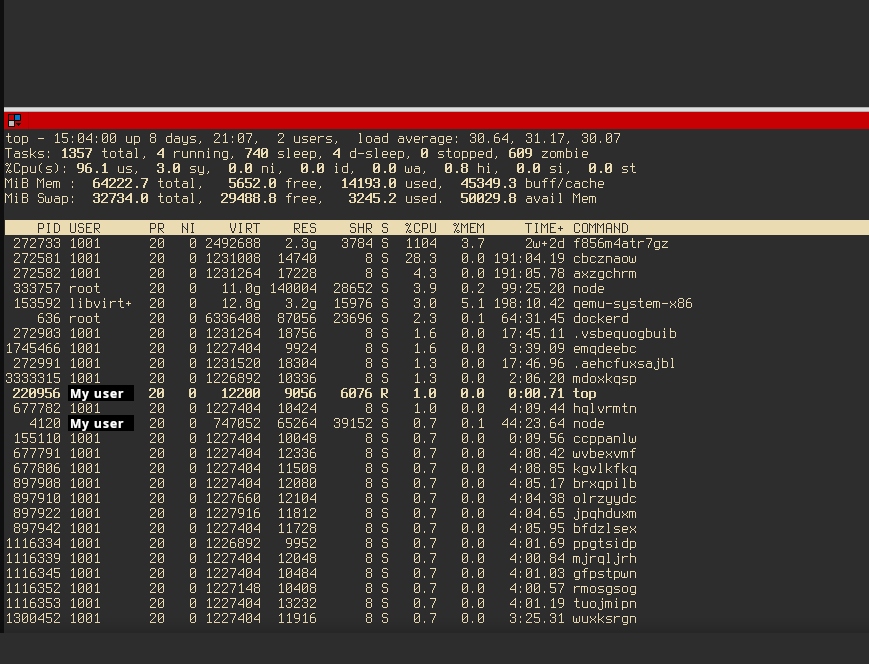Click the TIME+ column header

(544, 228)
